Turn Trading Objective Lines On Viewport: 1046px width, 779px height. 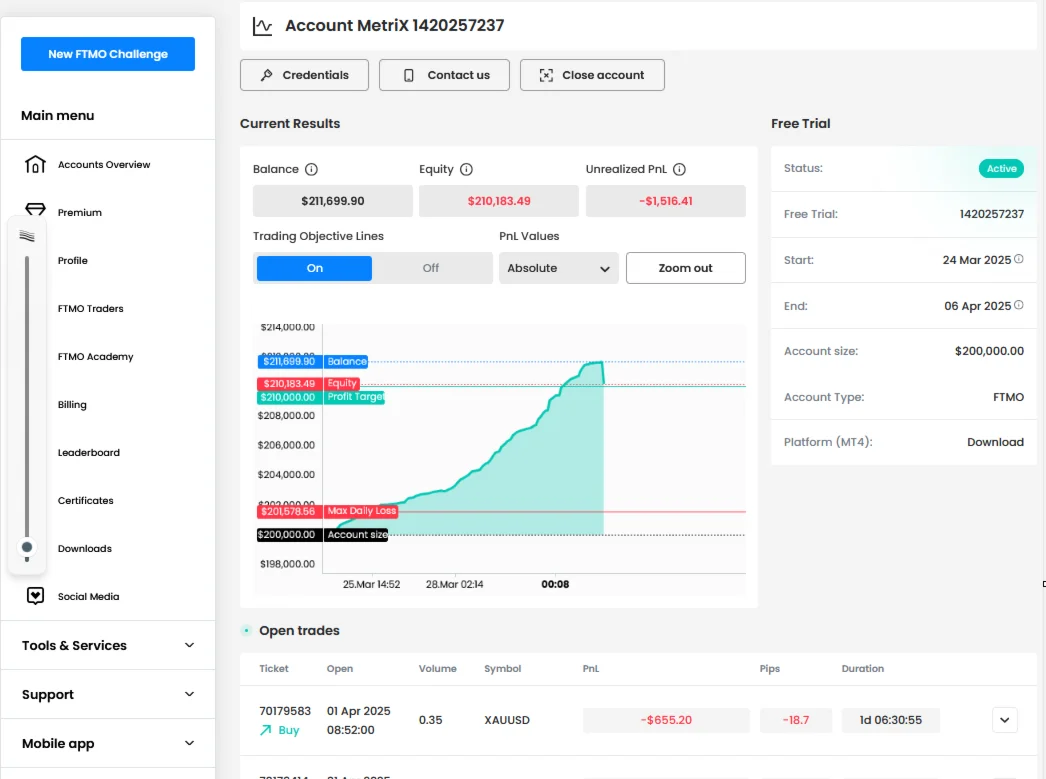(314, 268)
